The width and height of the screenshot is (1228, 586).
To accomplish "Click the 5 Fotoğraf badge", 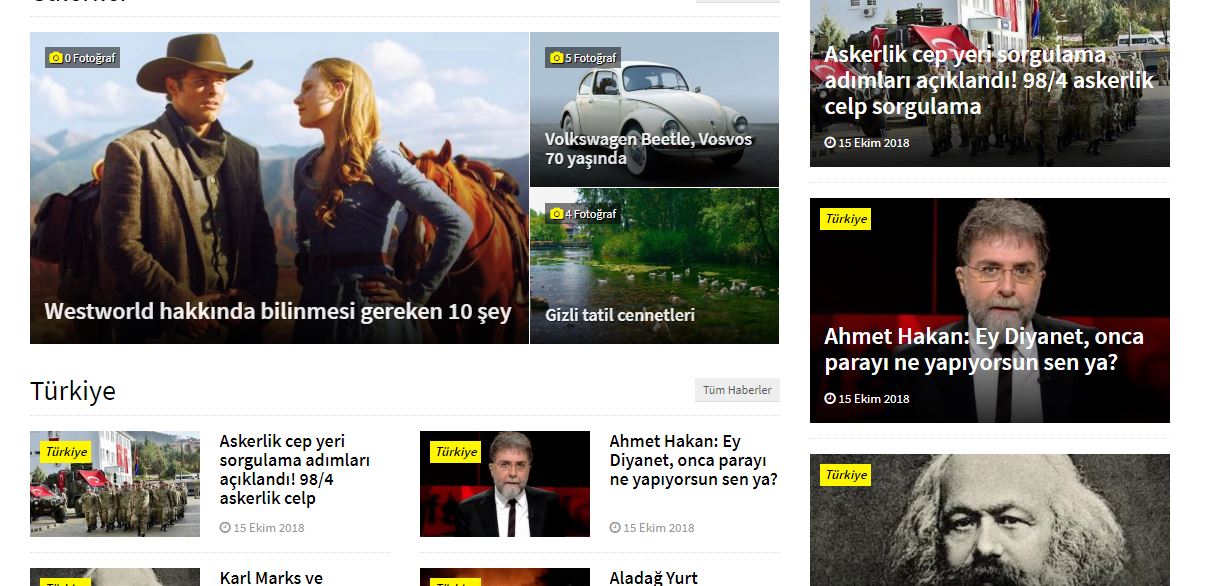I will pyautogui.click(x=584, y=58).
